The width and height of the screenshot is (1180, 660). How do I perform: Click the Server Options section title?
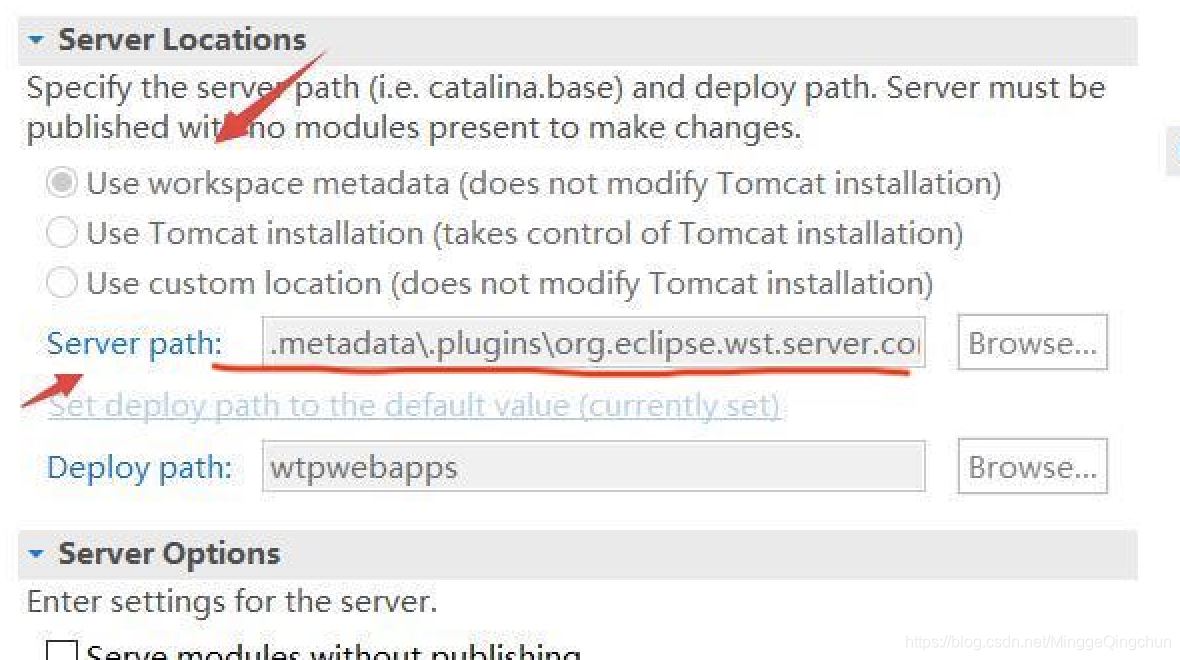point(169,554)
